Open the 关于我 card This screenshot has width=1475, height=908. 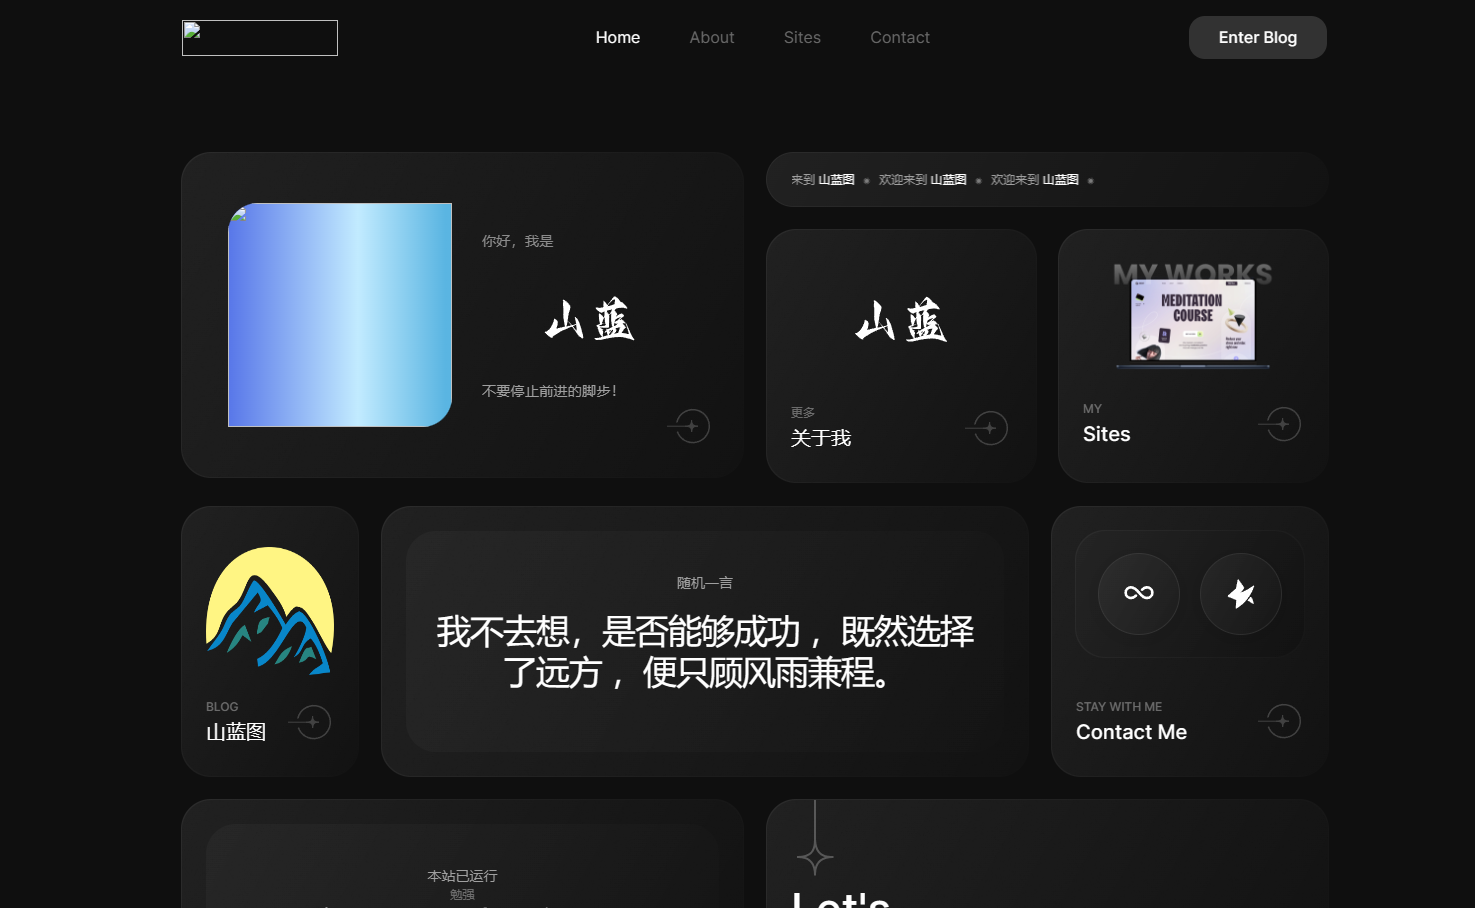point(900,355)
